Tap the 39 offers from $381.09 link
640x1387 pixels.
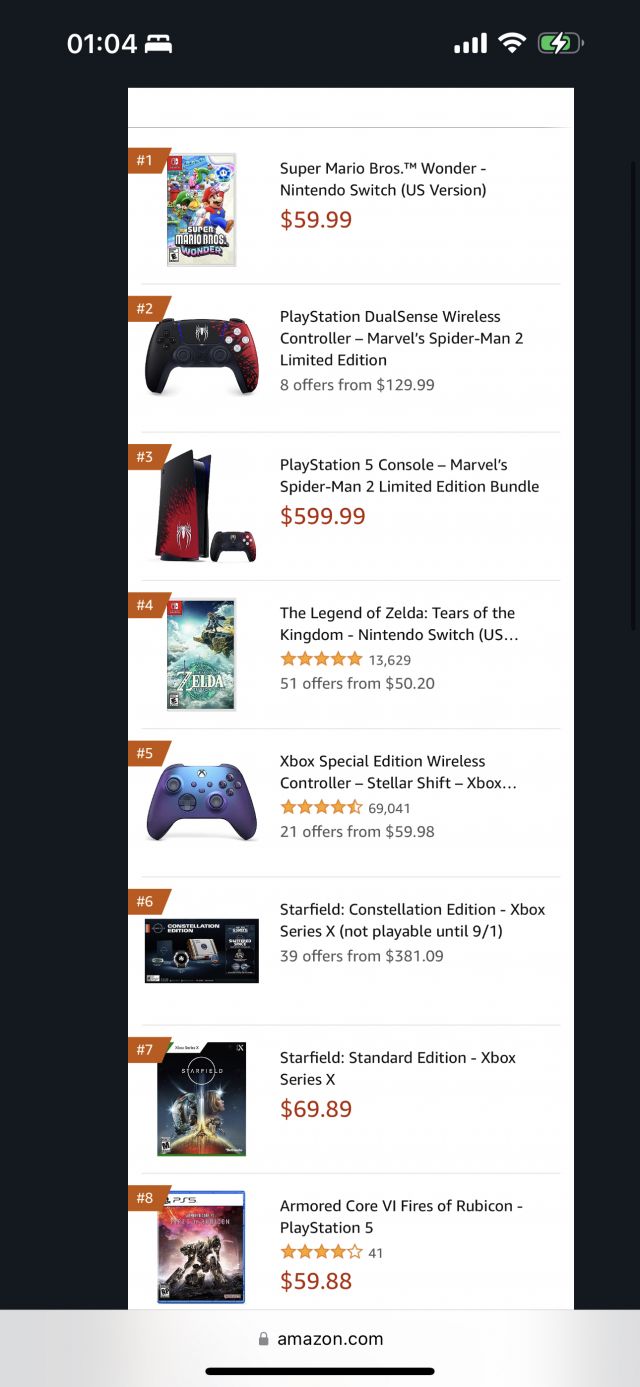click(361, 956)
